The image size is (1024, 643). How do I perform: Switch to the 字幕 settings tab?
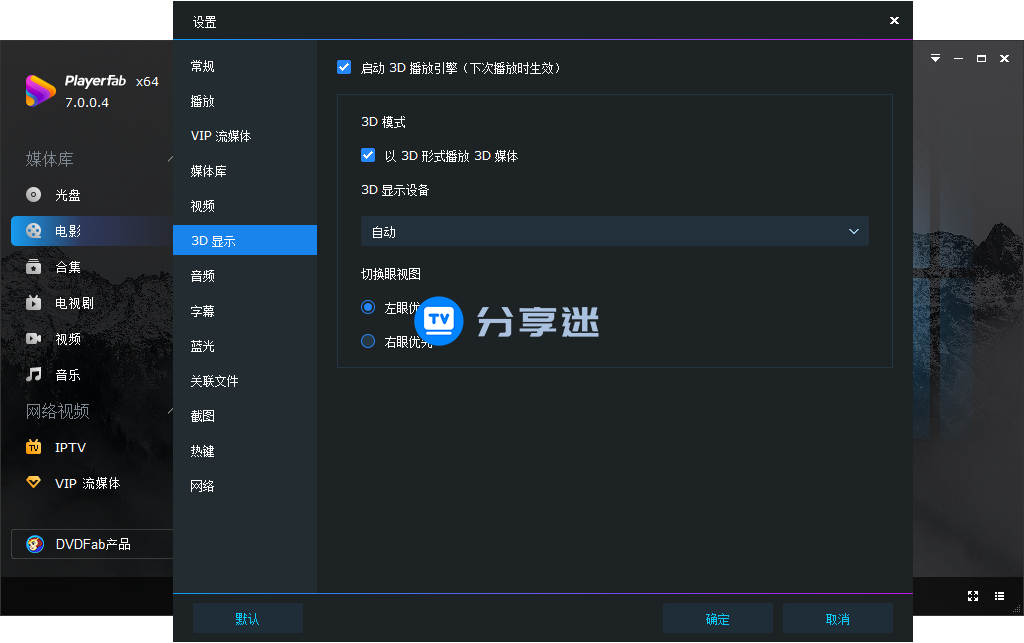coord(201,311)
